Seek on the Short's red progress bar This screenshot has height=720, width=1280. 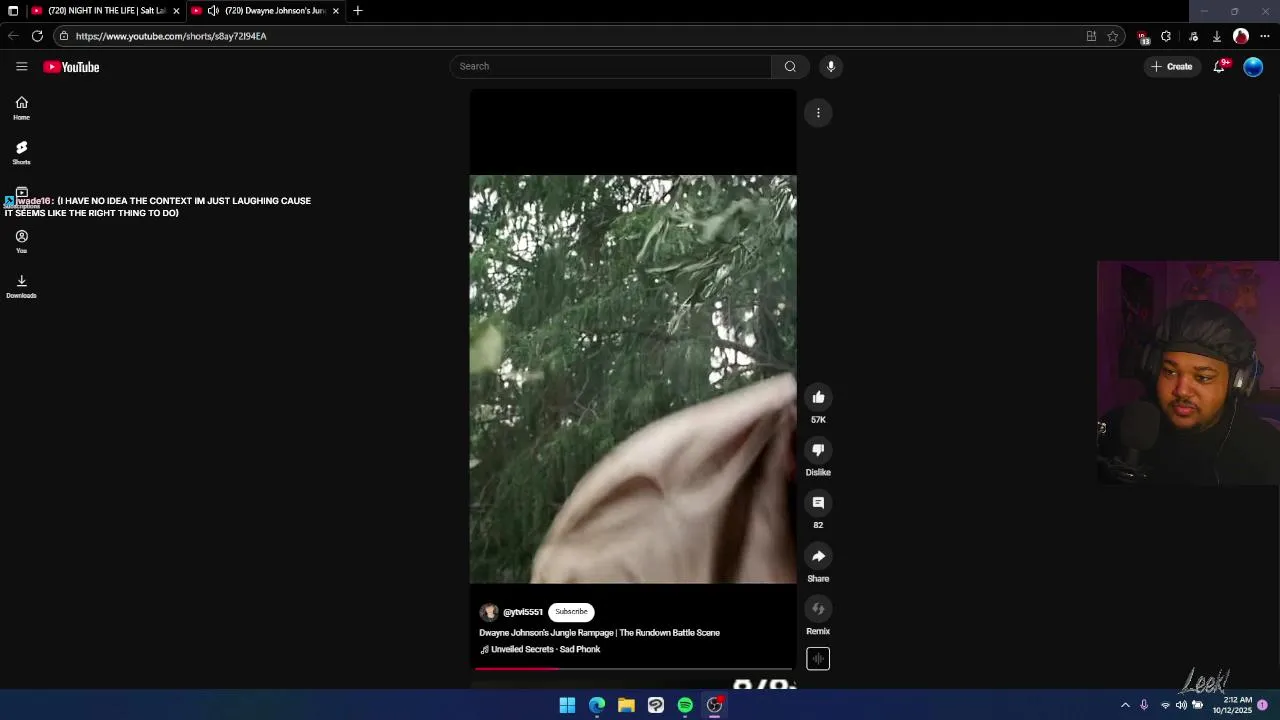click(633, 668)
